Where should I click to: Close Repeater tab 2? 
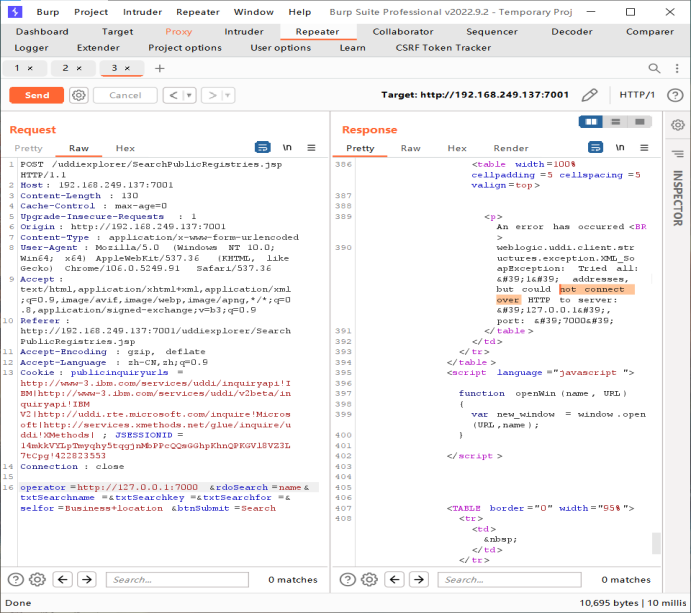pos(79,68)
